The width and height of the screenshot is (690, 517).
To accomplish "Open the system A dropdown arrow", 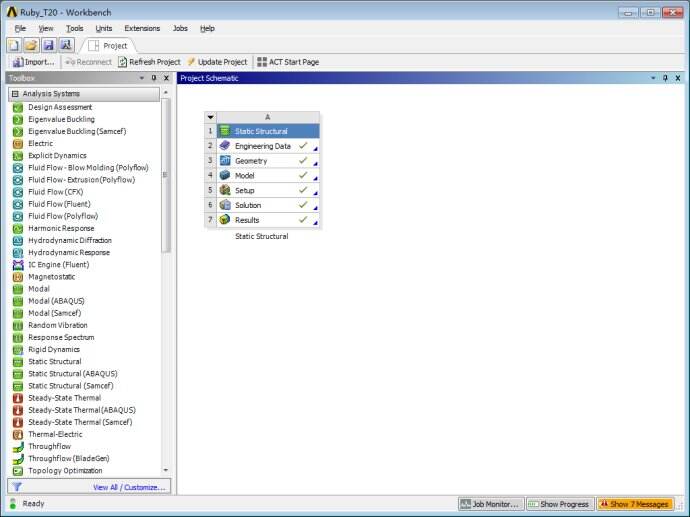I will point(210,117).
